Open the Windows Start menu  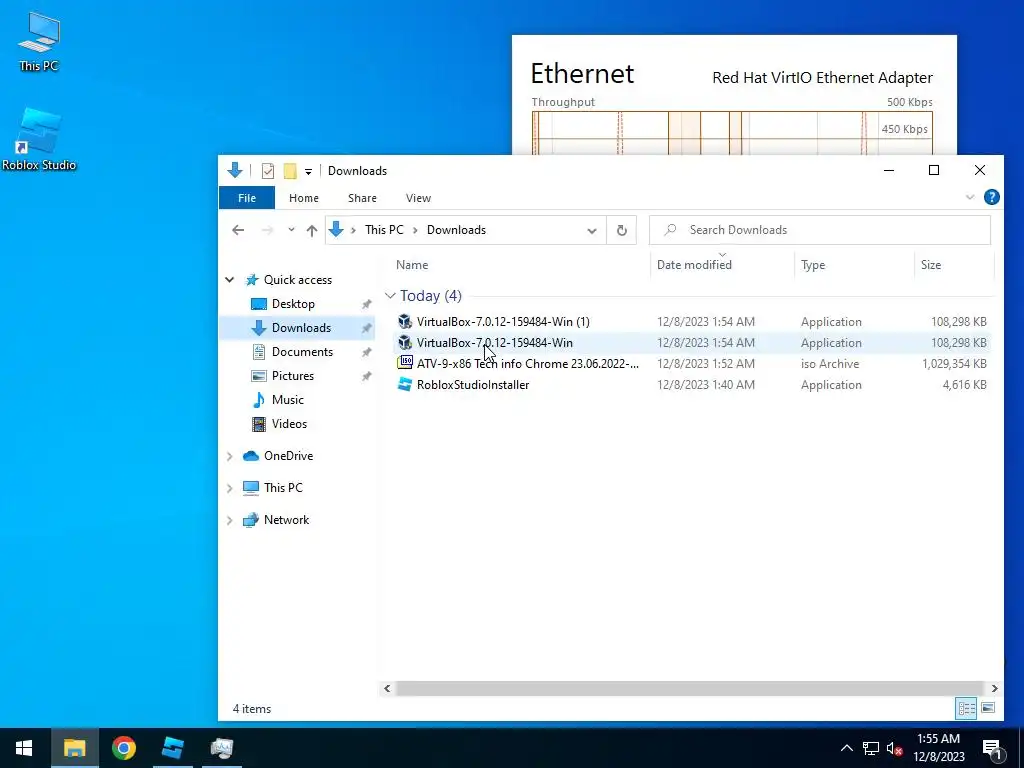coord(24,748)
